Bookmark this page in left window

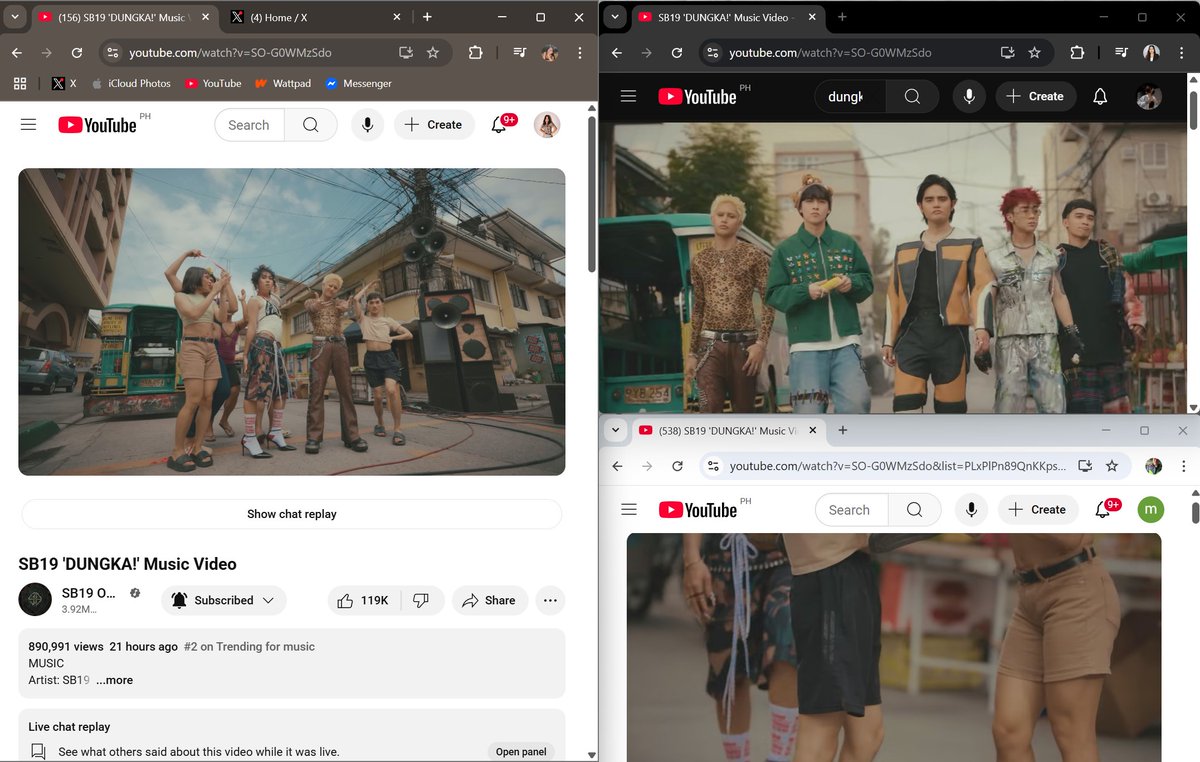point(433,53)
